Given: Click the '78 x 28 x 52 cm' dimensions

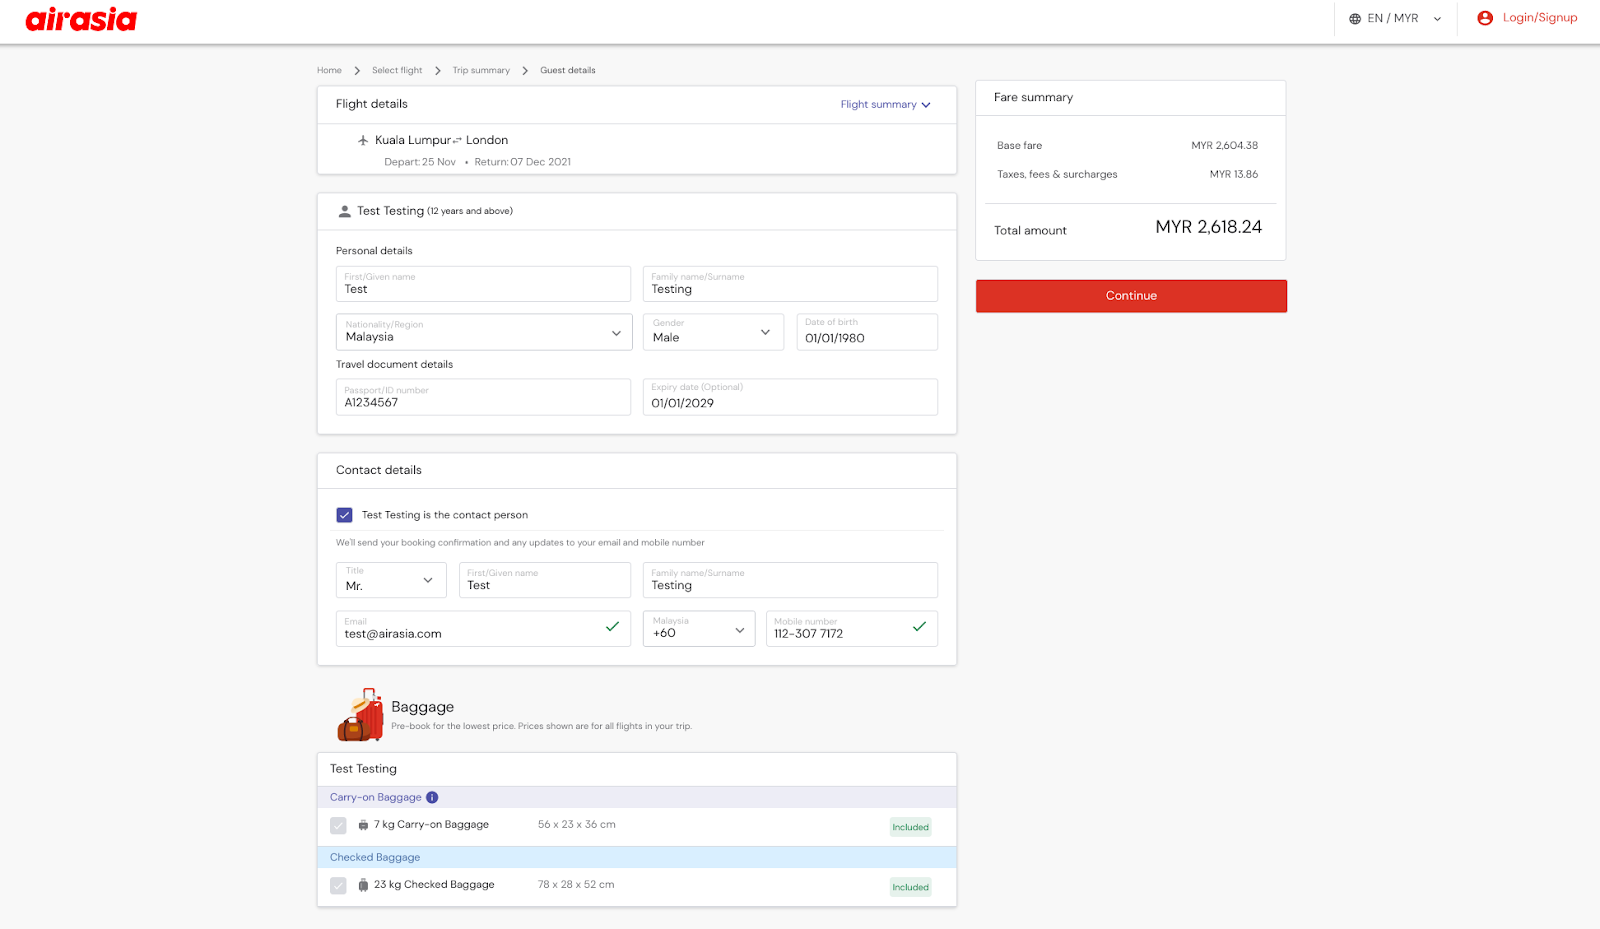Looking at the screenshot, I should tap(576, 885).
